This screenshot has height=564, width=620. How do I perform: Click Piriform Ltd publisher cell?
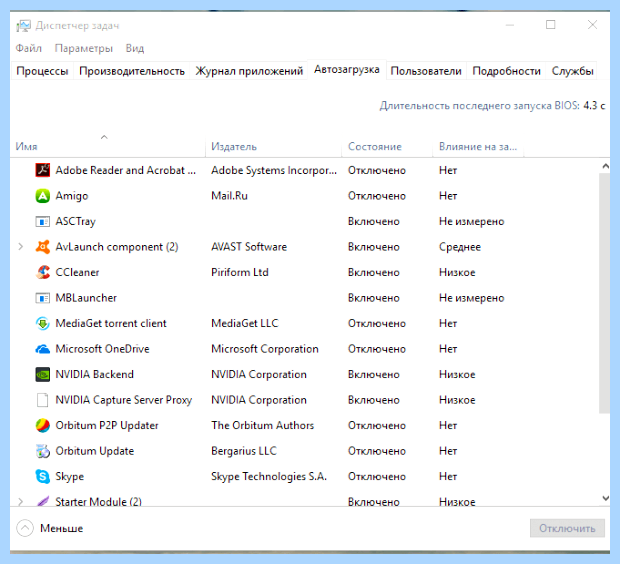click(x=240, y=272)
